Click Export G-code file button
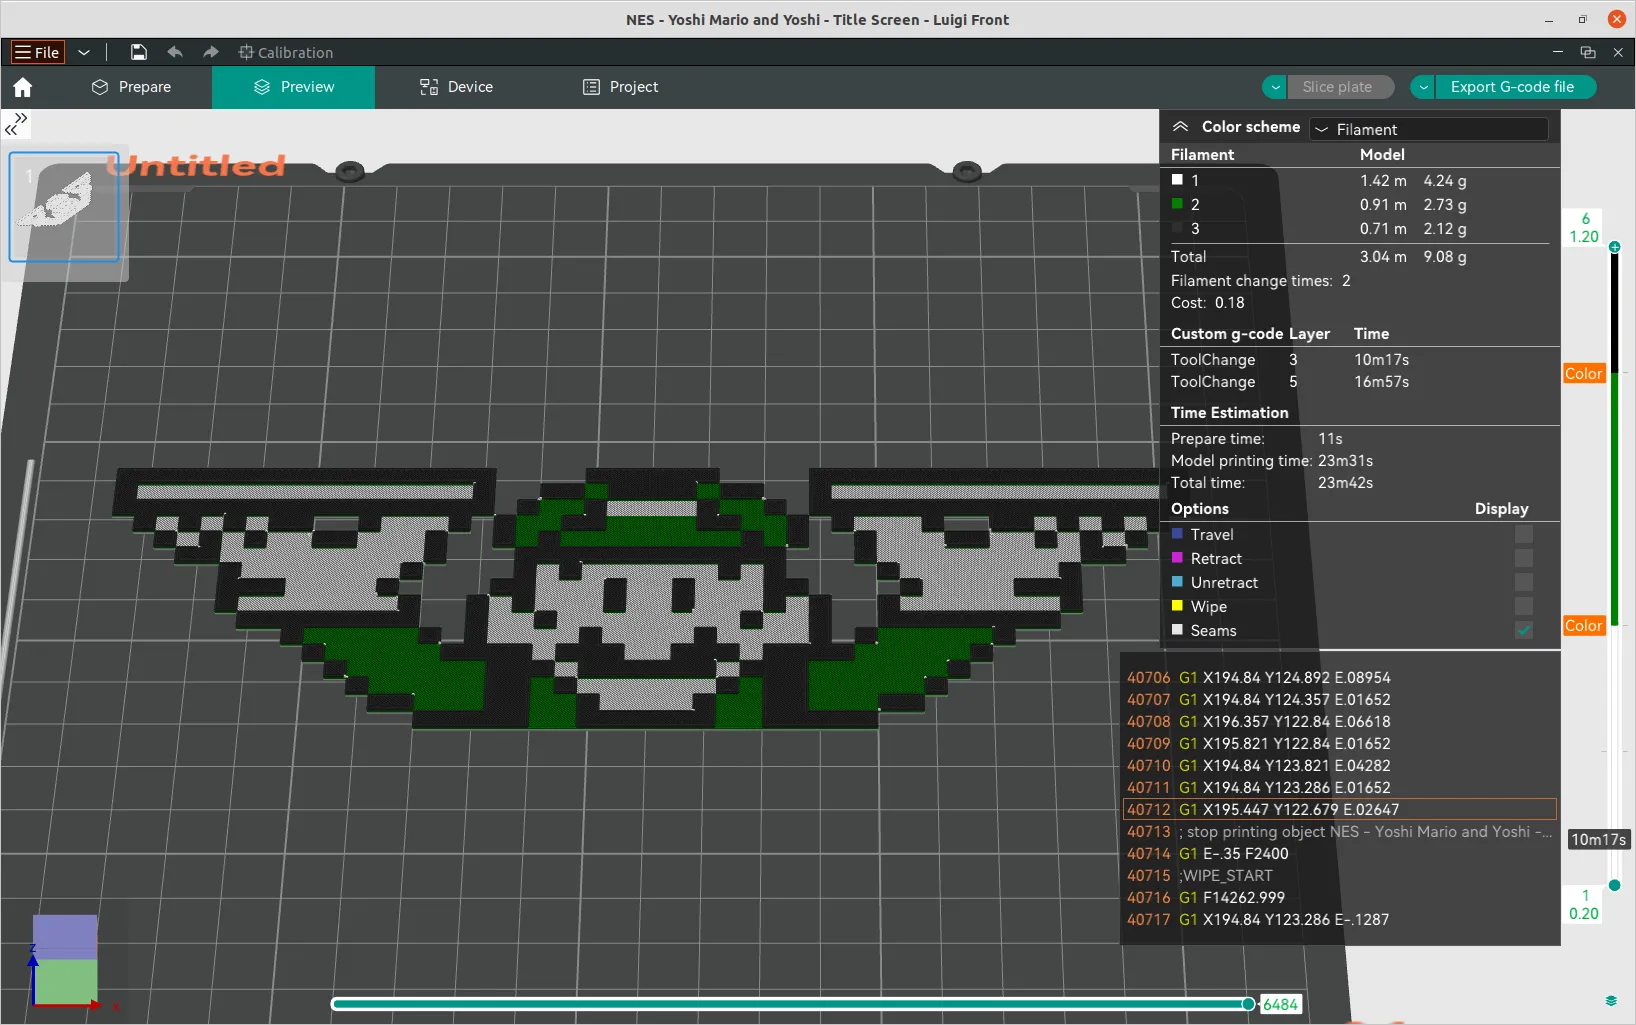Image resolution: width=1636 pixels, height=1025 pixels. point(1512,87)
